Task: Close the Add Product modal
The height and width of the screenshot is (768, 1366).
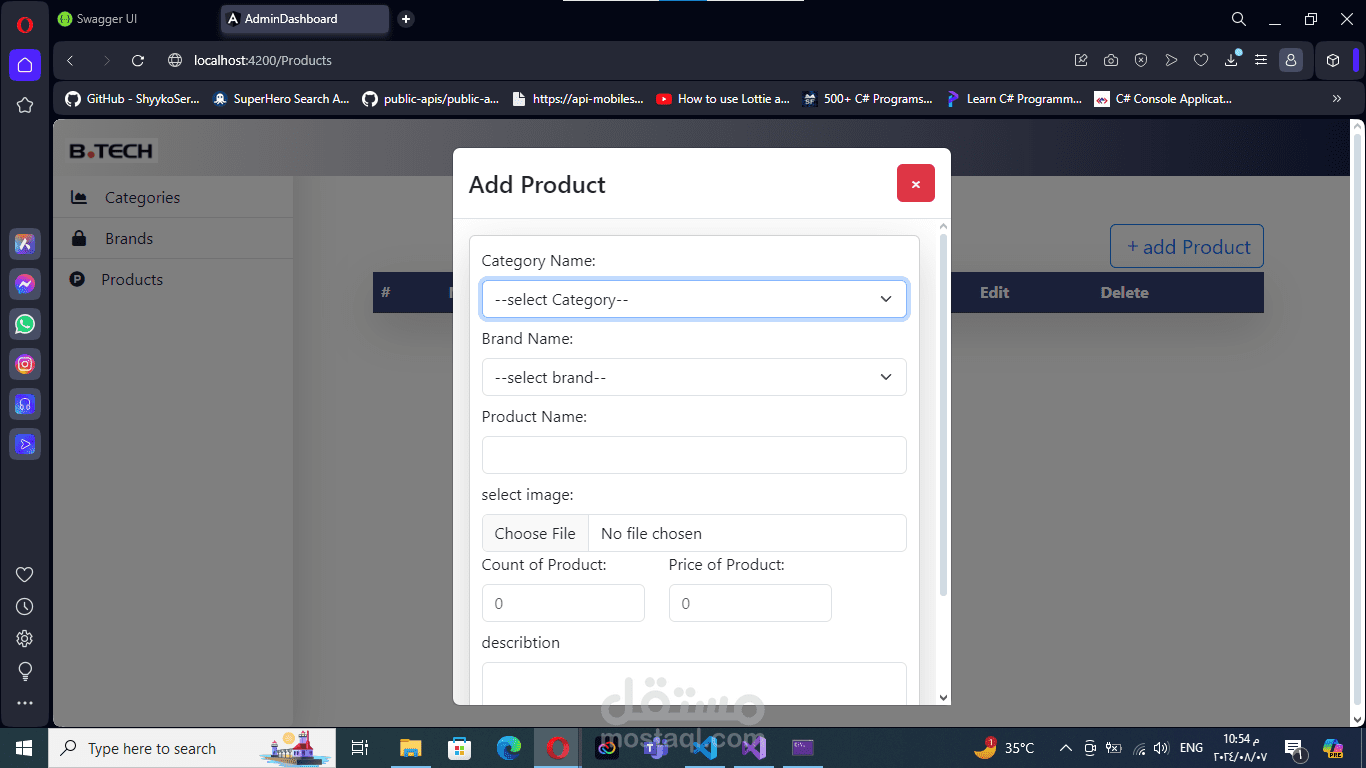Action: [915, 184]
